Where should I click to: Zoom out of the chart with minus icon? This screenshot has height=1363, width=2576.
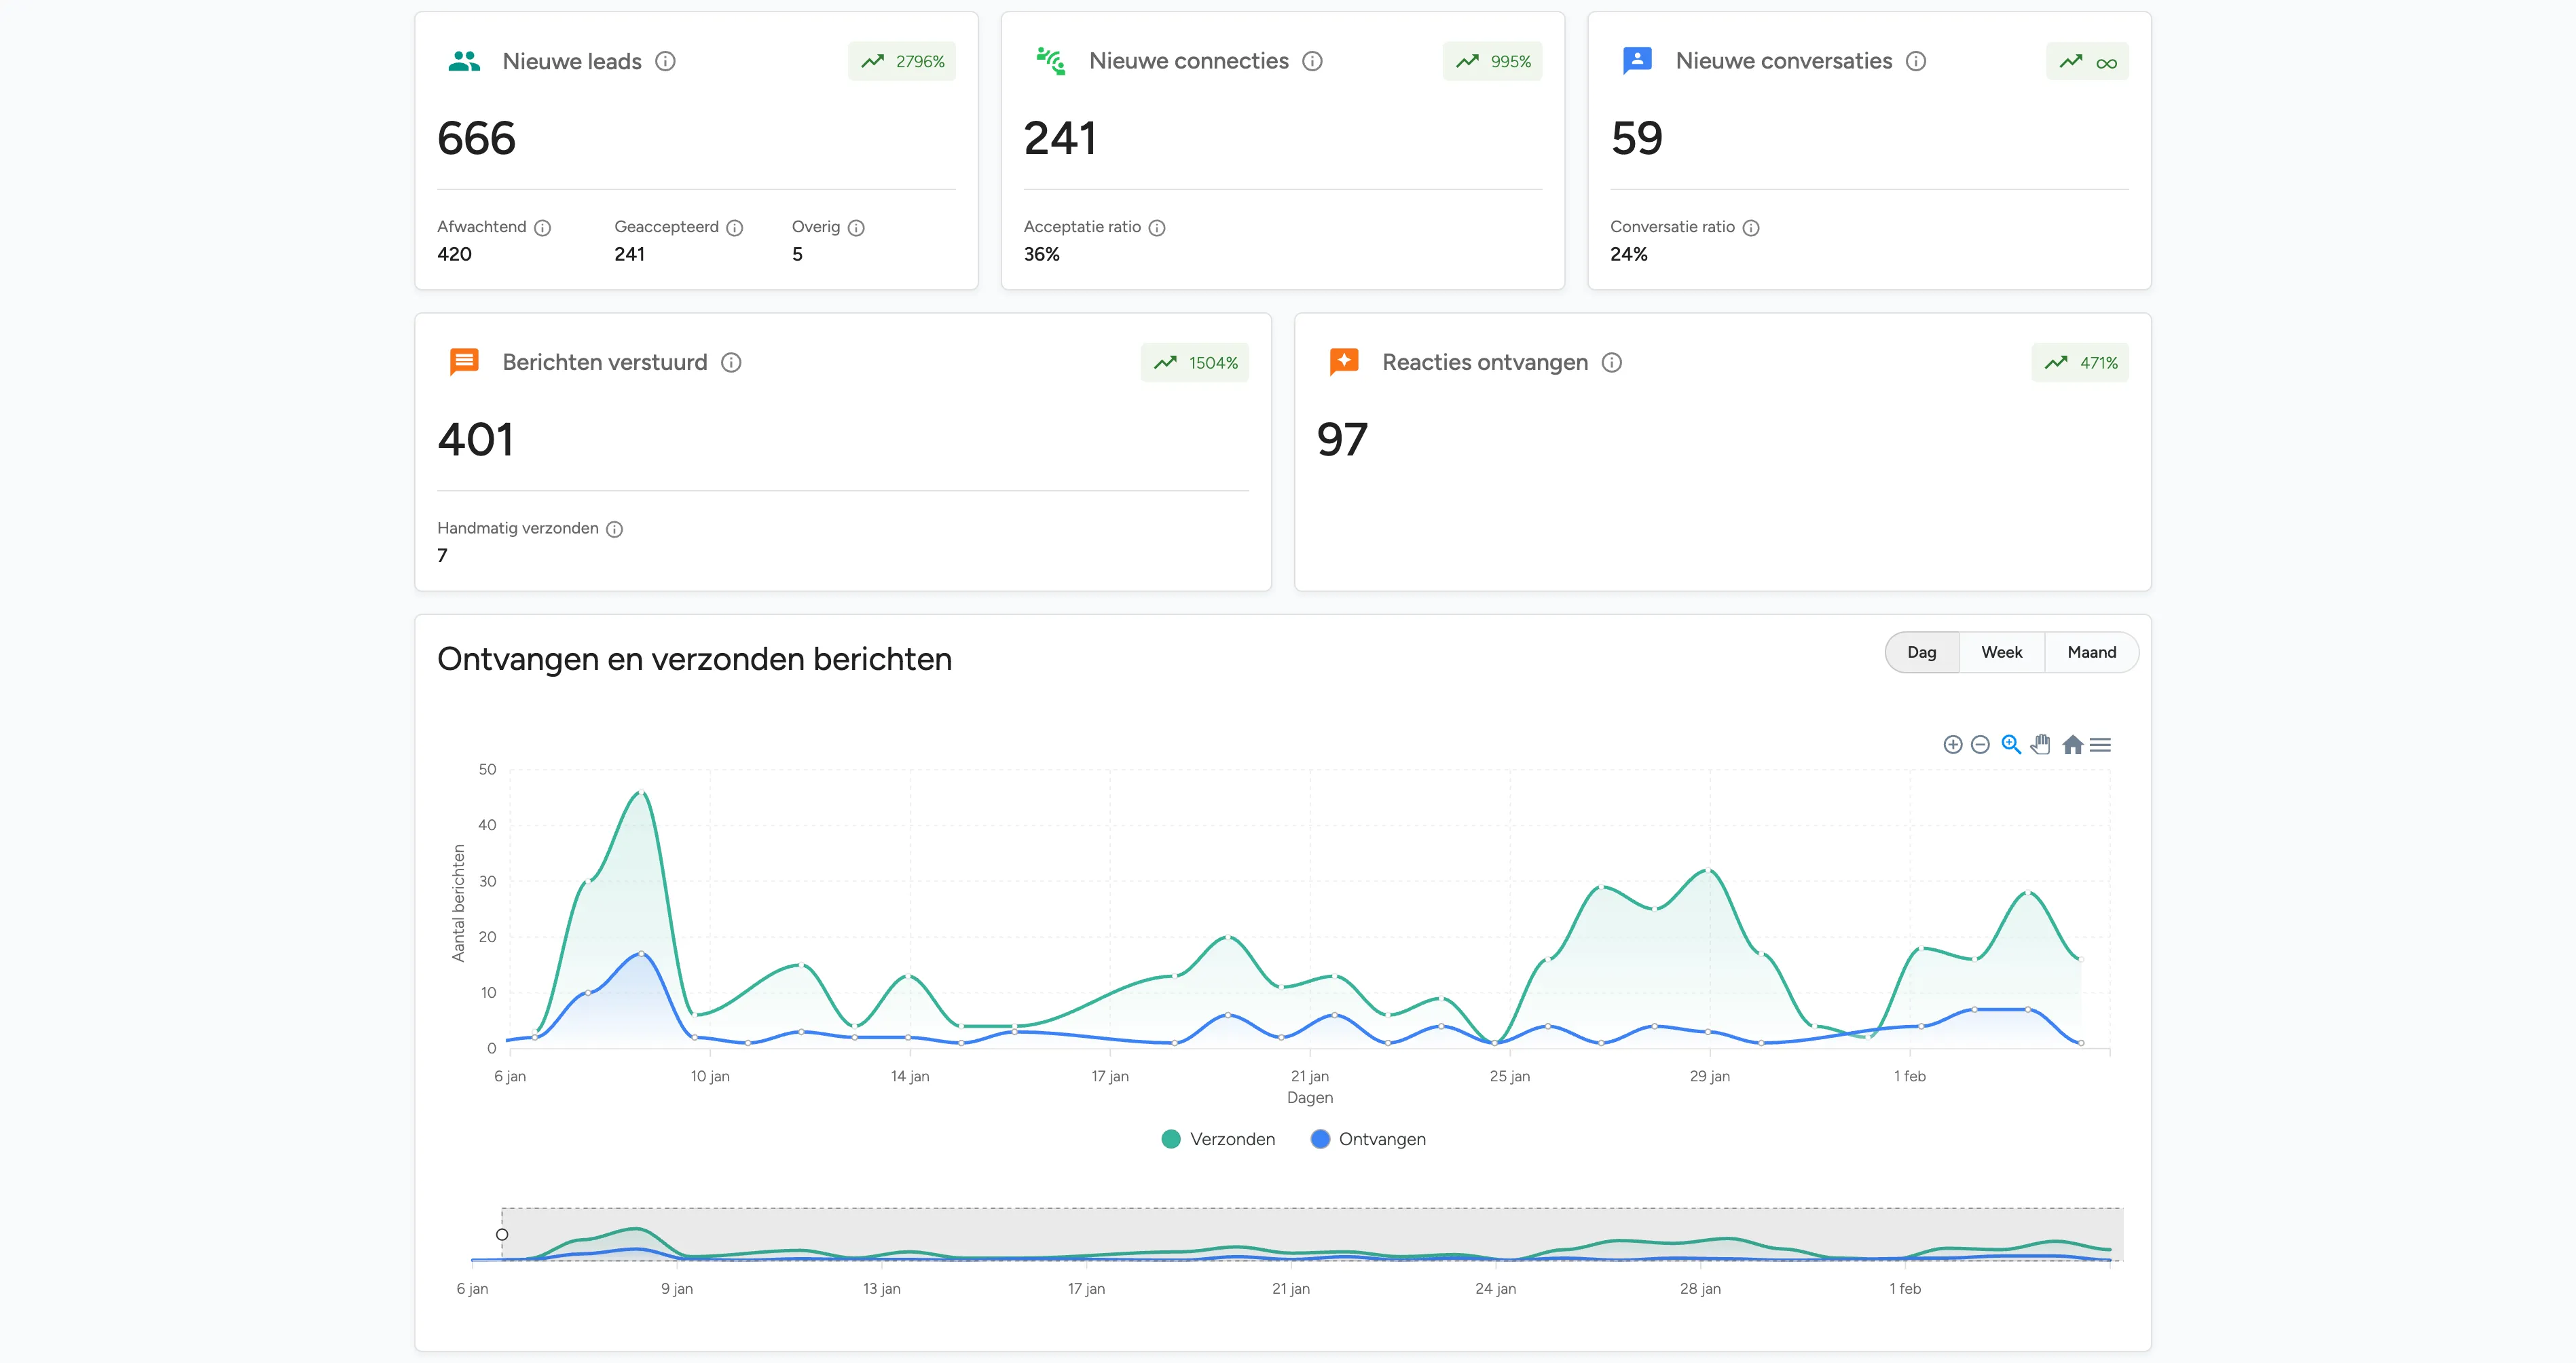1980,744
